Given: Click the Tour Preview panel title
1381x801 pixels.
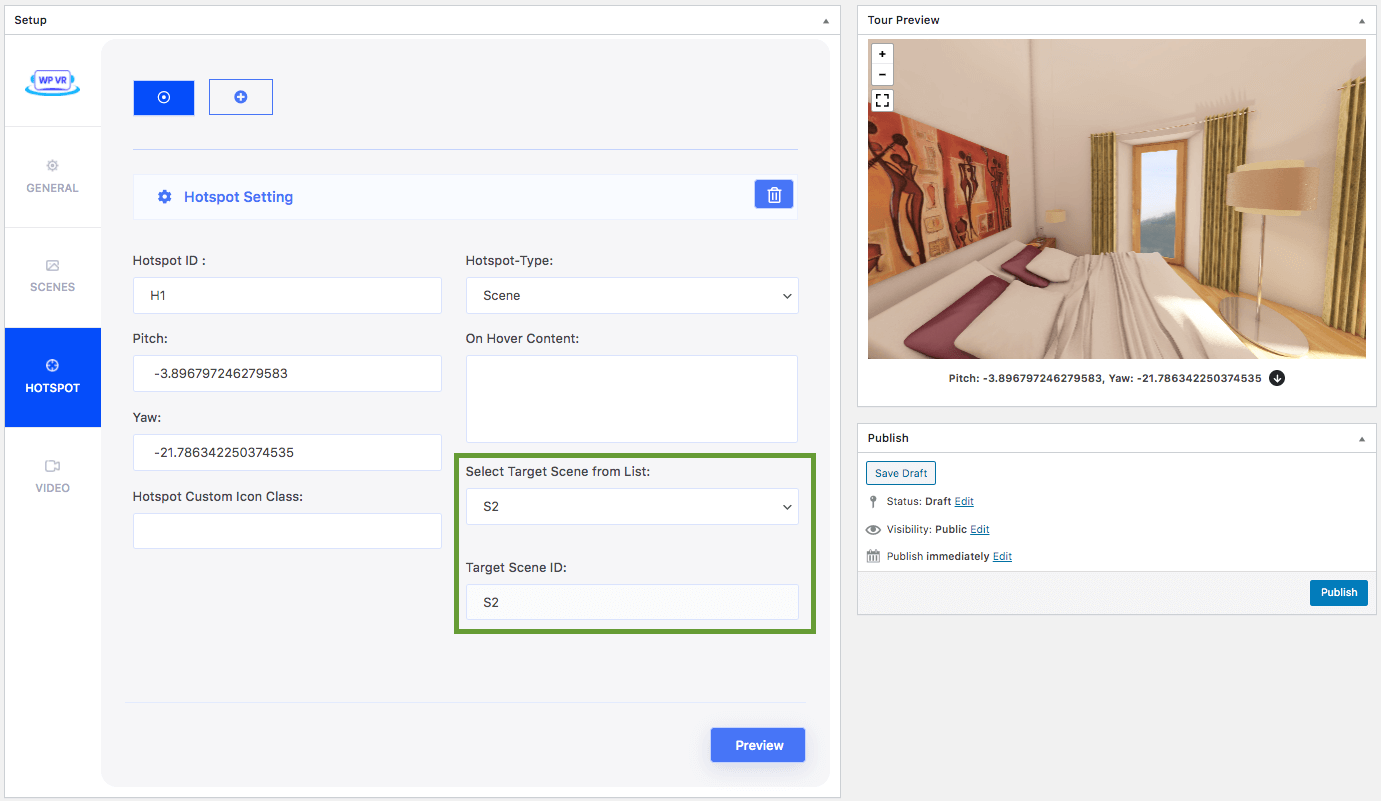Looking at the screenshot, I should tap(904, 20).
